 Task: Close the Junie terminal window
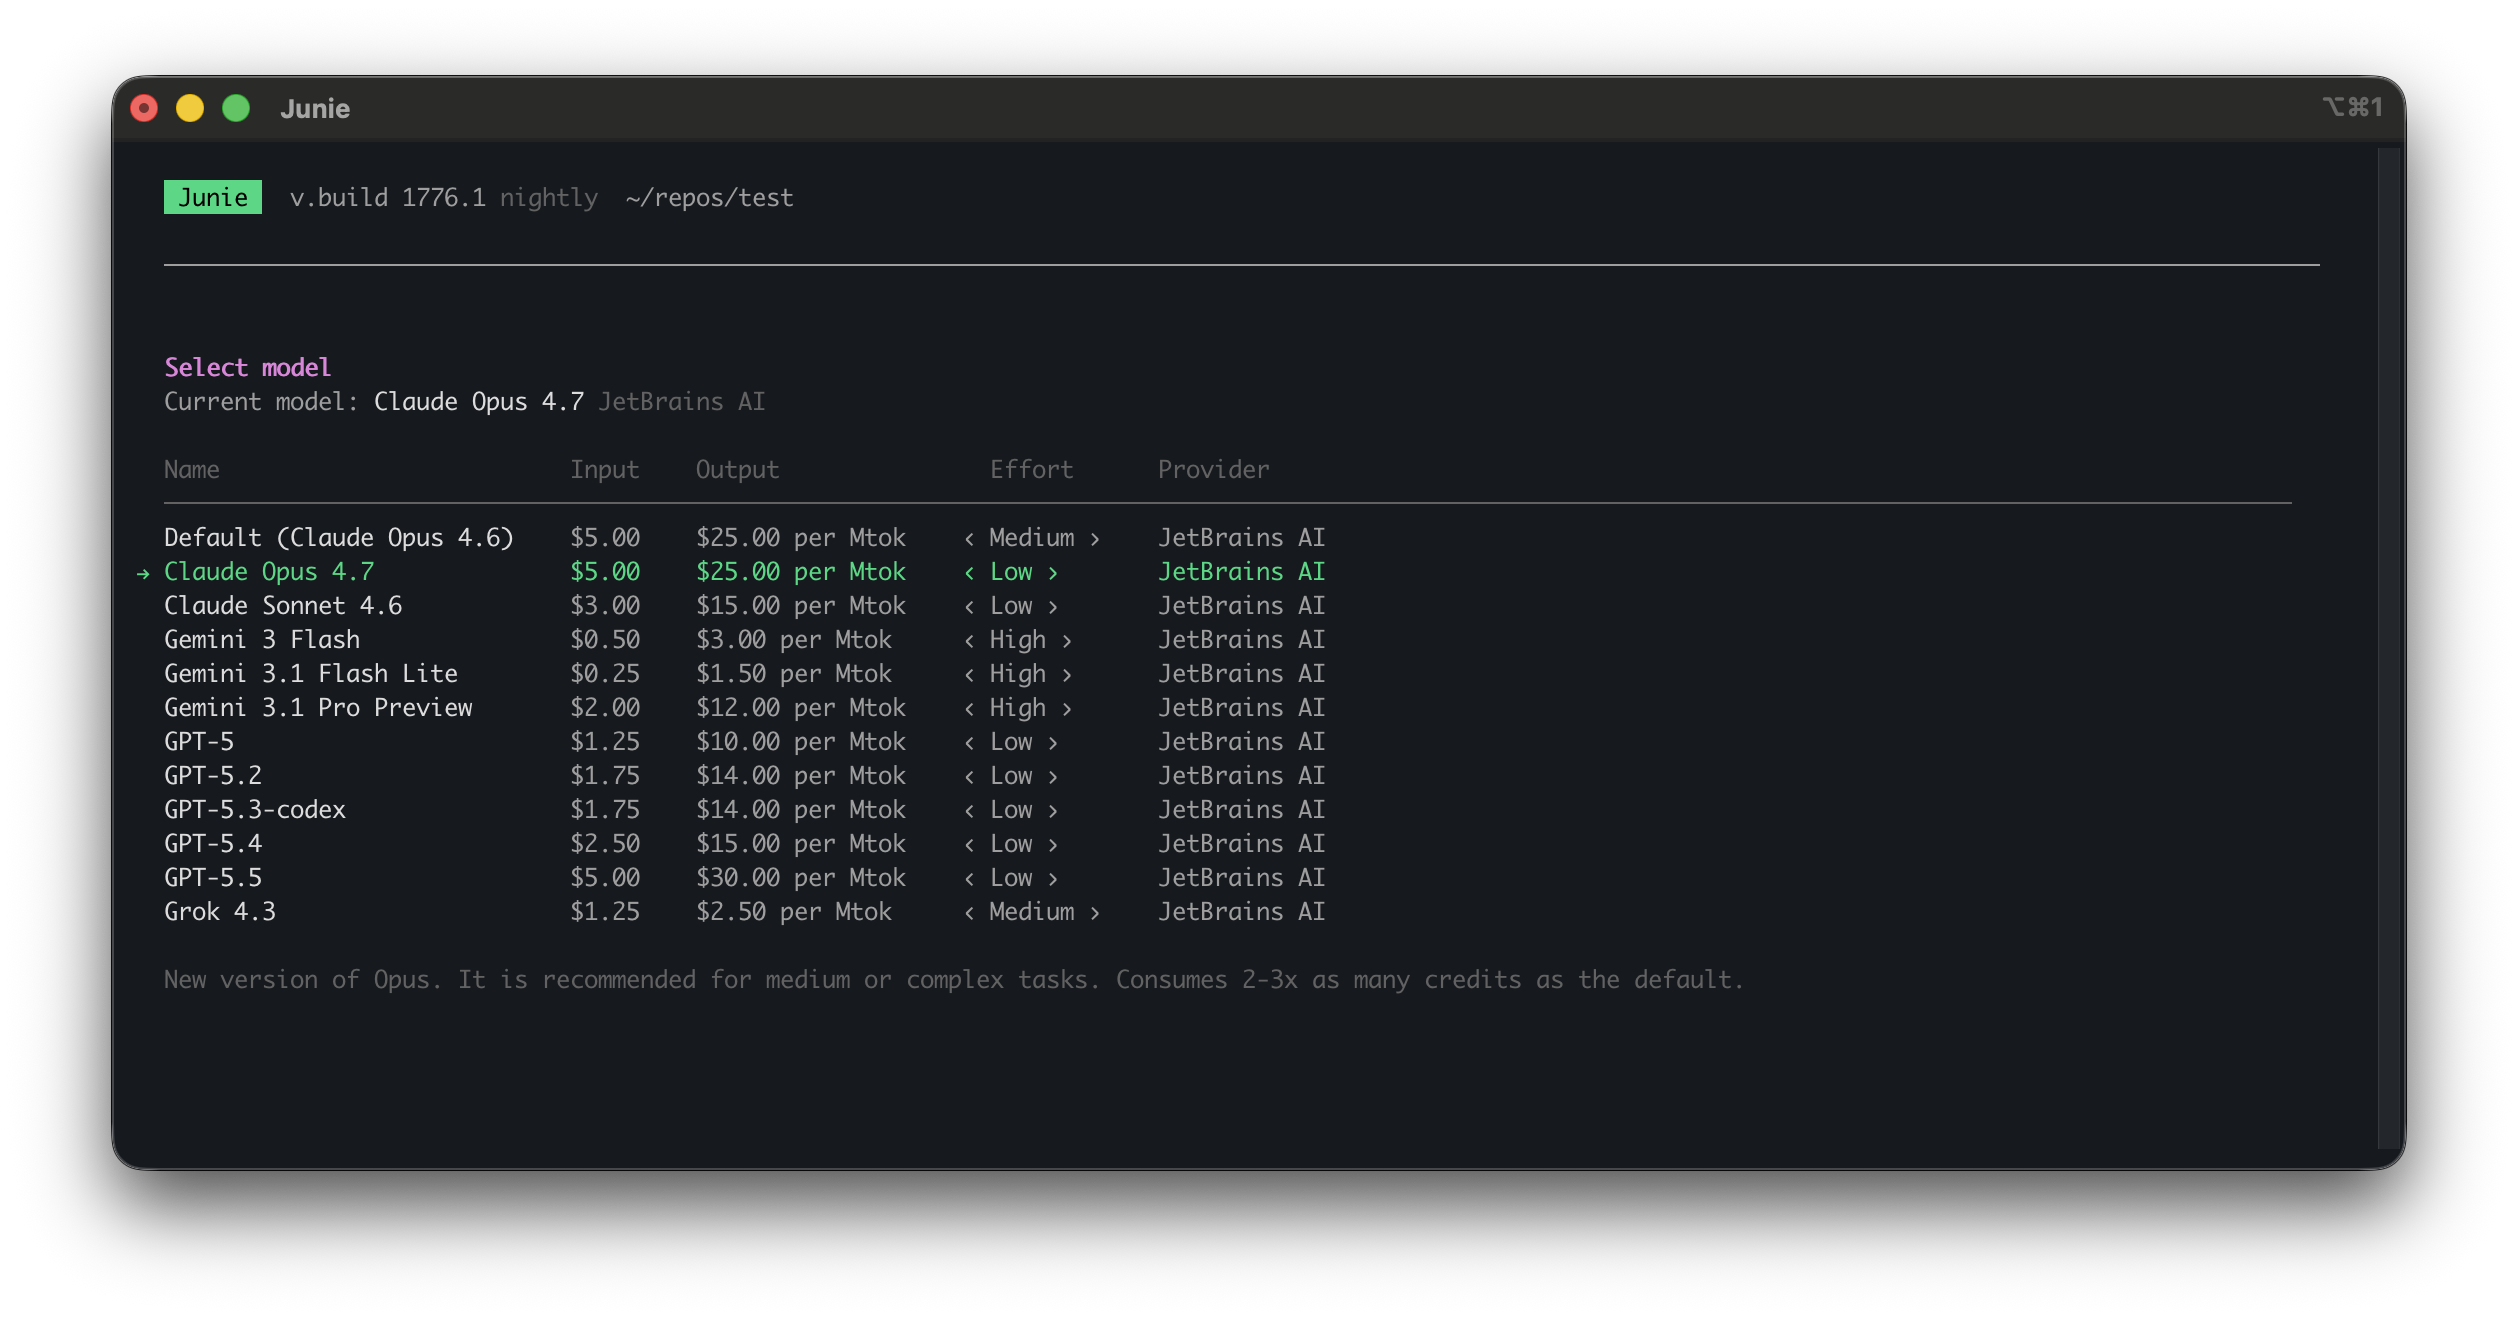[x=145, y=108]
